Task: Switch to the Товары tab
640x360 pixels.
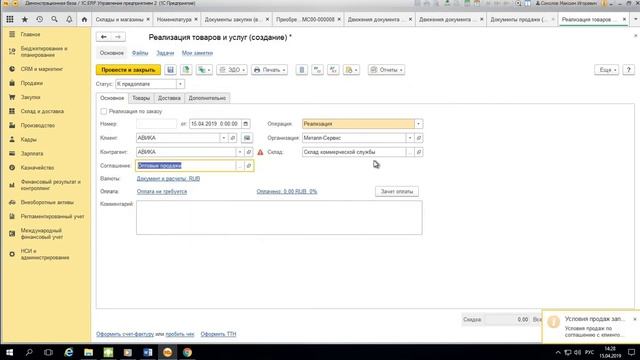Action: tap(141, 98)
